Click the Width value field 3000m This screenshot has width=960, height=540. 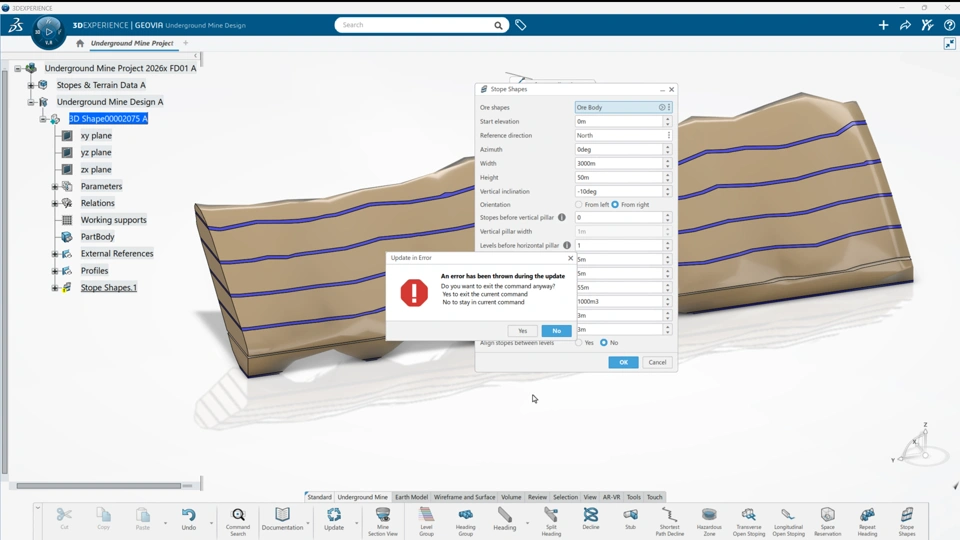click(x=619, y=163)
